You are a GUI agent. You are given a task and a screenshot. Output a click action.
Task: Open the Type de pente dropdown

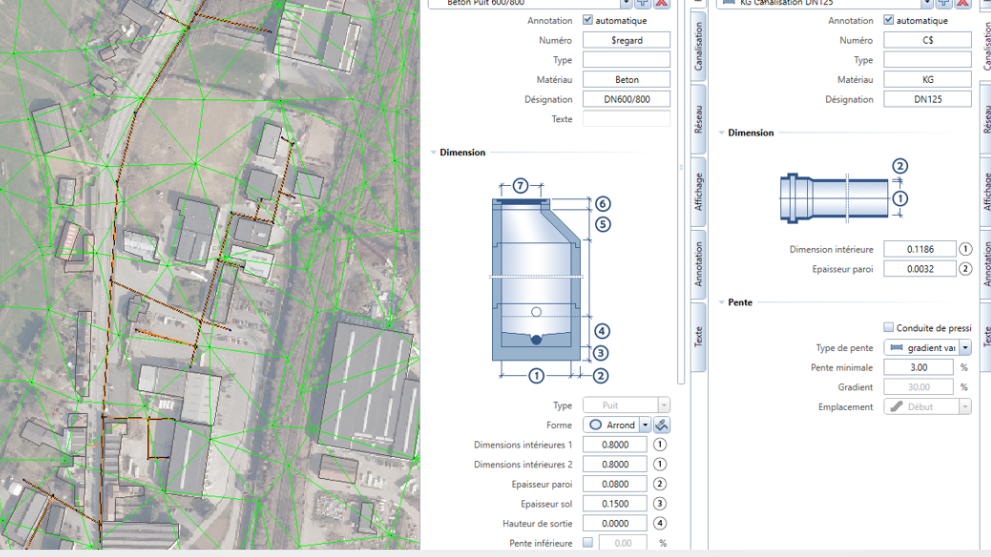coord(965,348)
